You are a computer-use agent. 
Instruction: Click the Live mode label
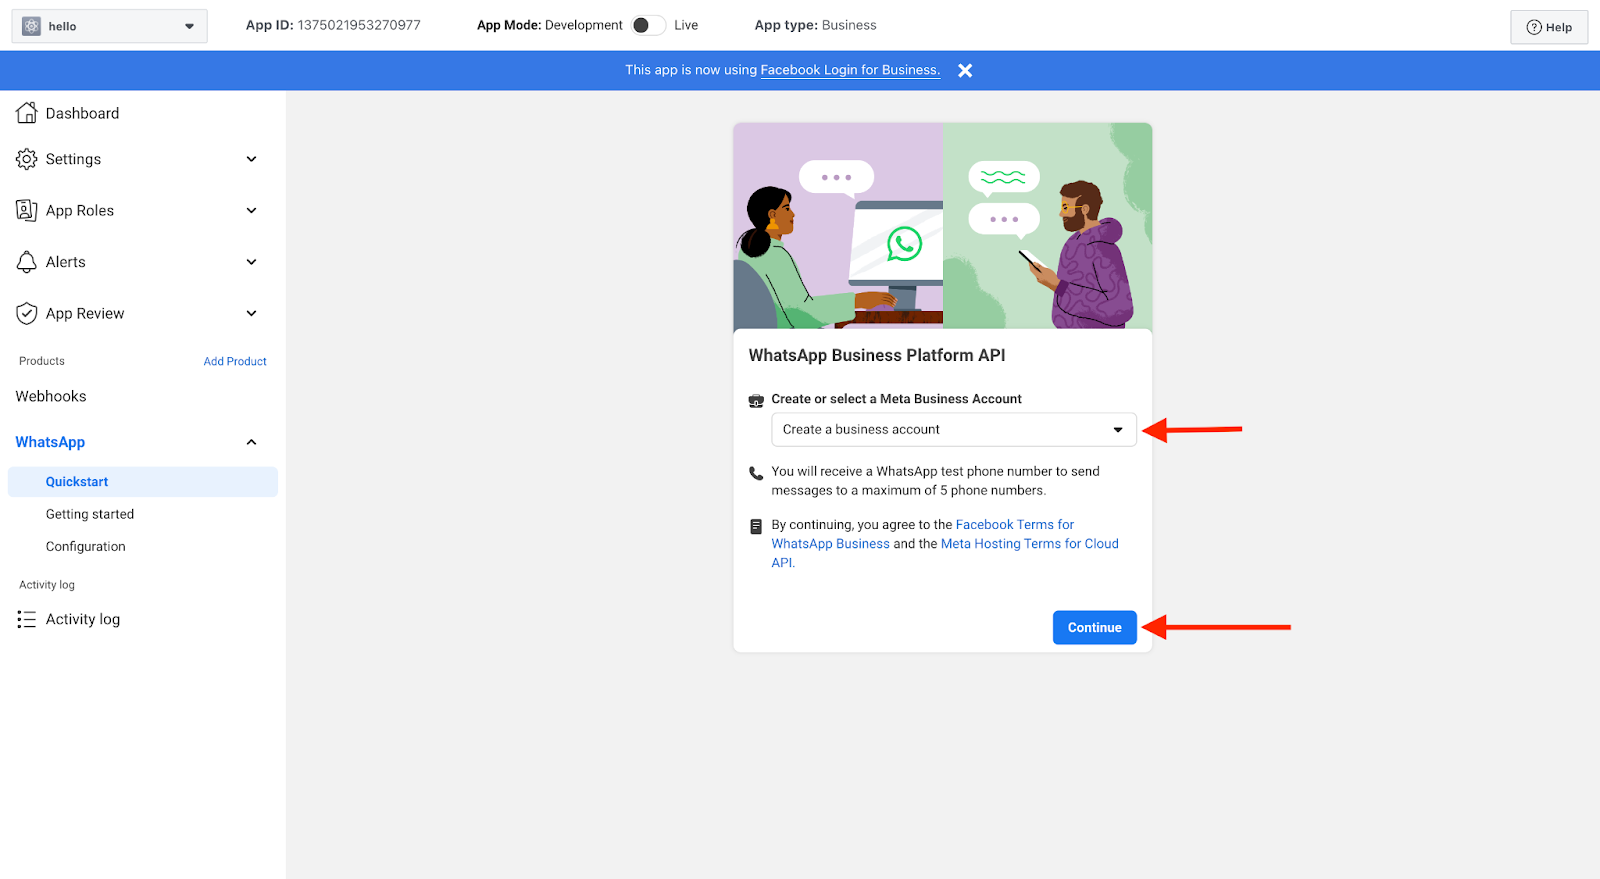[686, 25]
